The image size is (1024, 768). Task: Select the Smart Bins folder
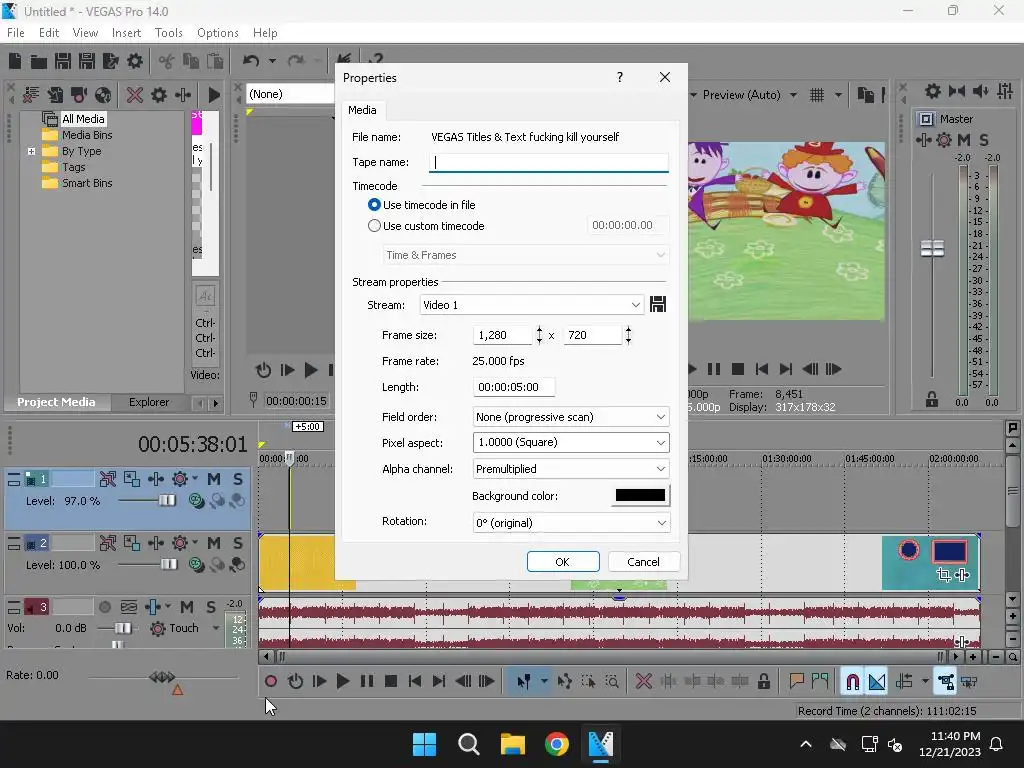pos(87,184)
